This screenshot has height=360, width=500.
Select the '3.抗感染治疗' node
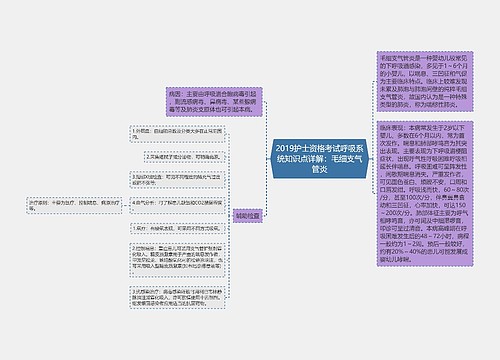177,297
